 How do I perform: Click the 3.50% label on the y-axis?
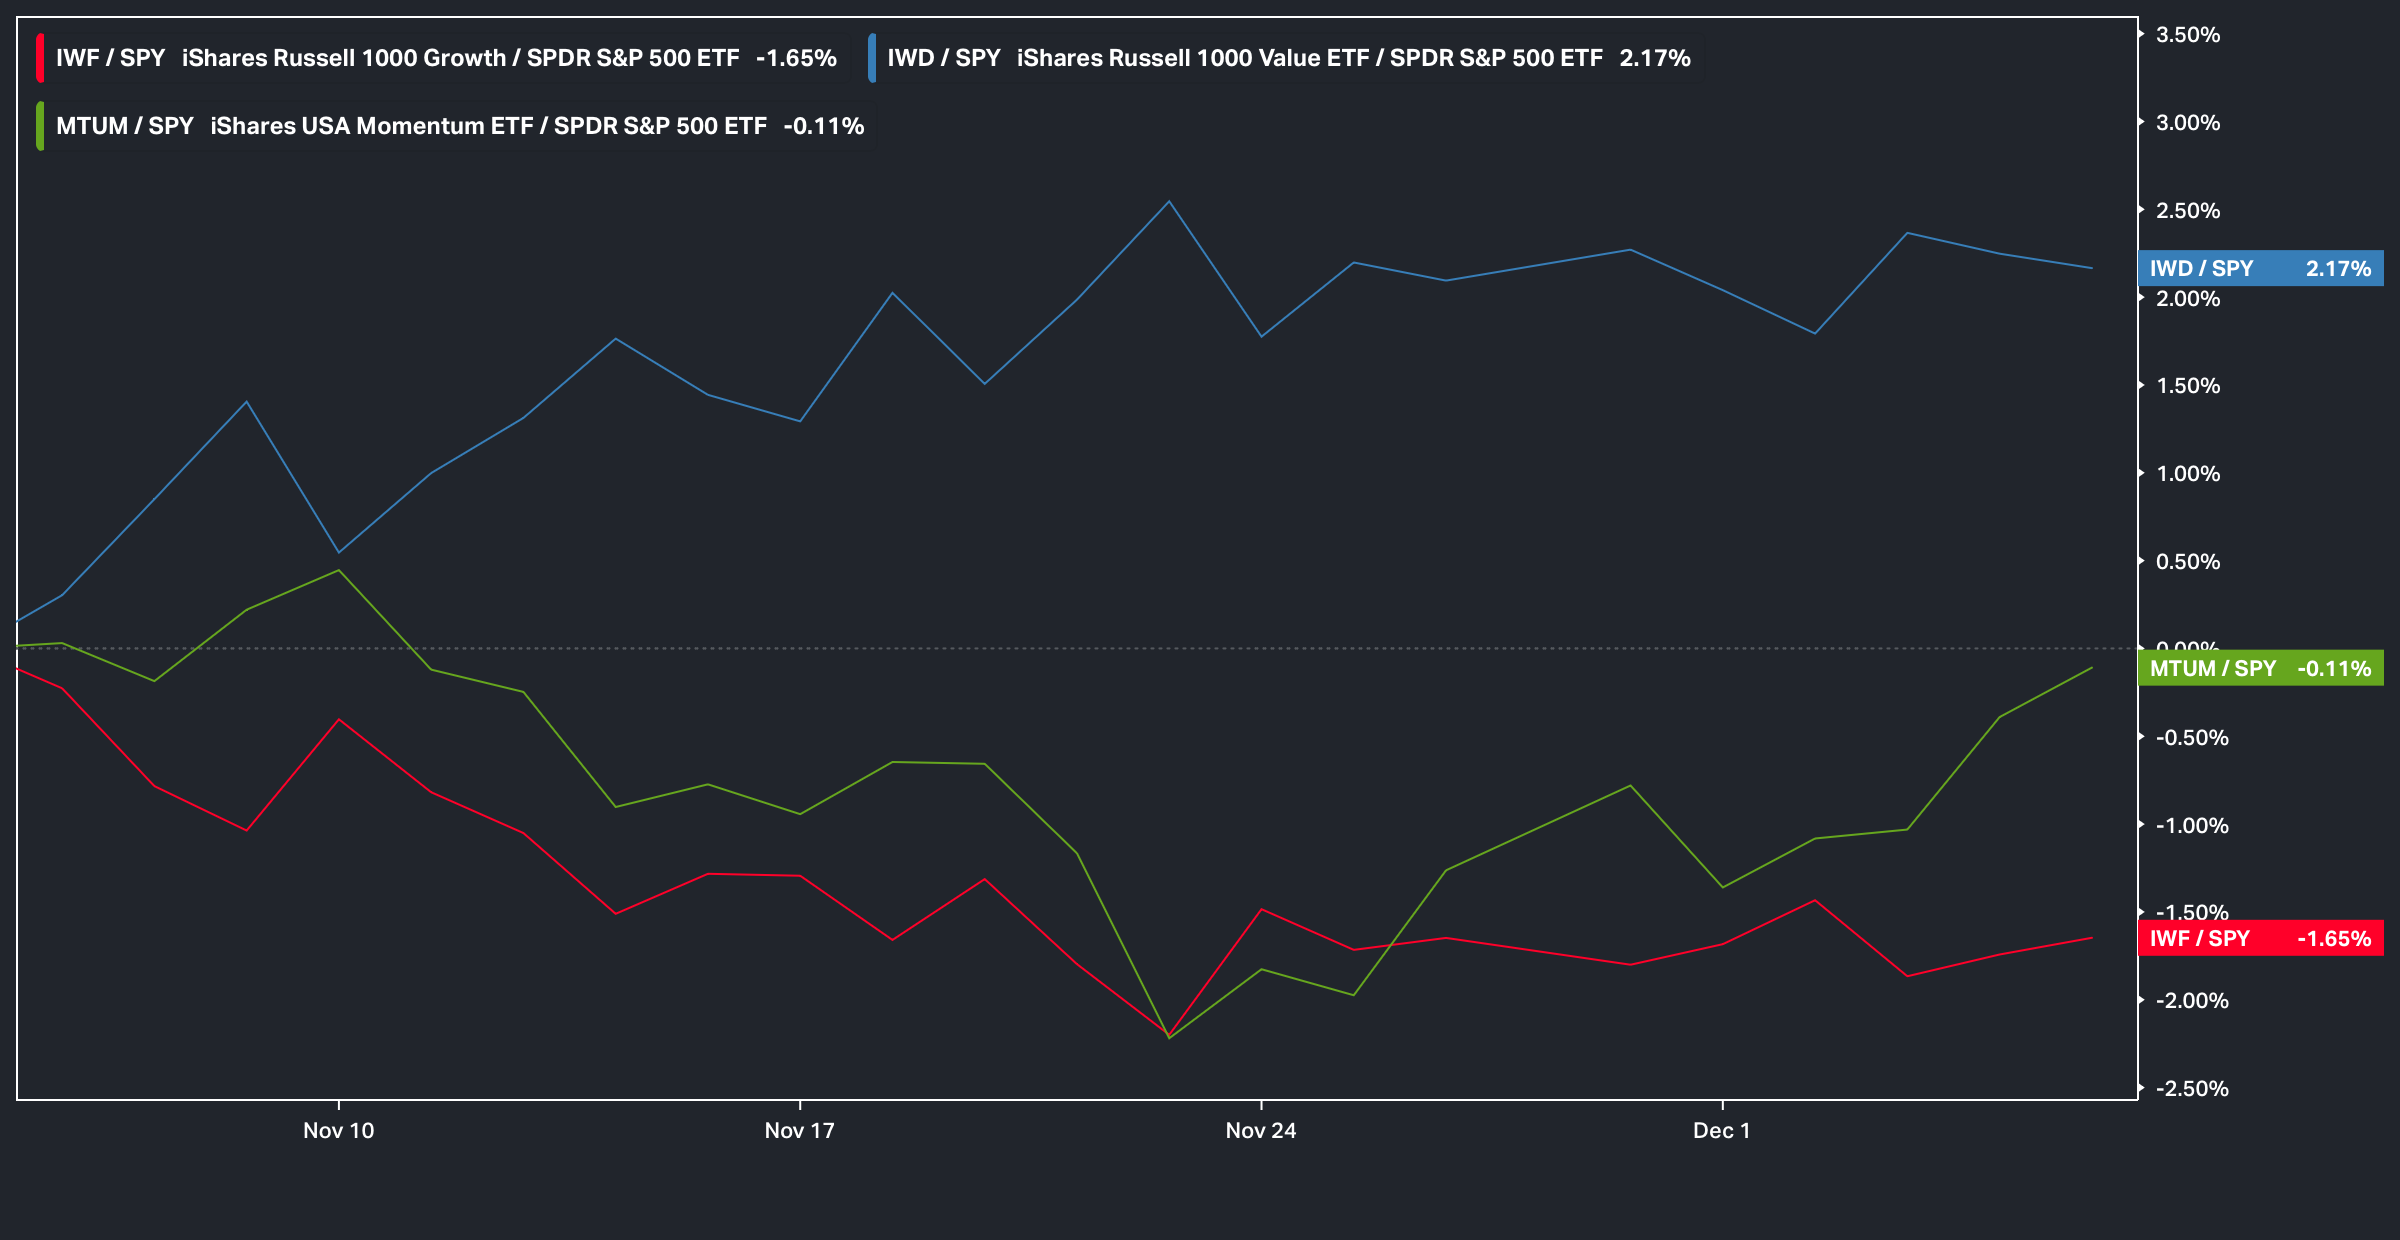coord(2187,35)
